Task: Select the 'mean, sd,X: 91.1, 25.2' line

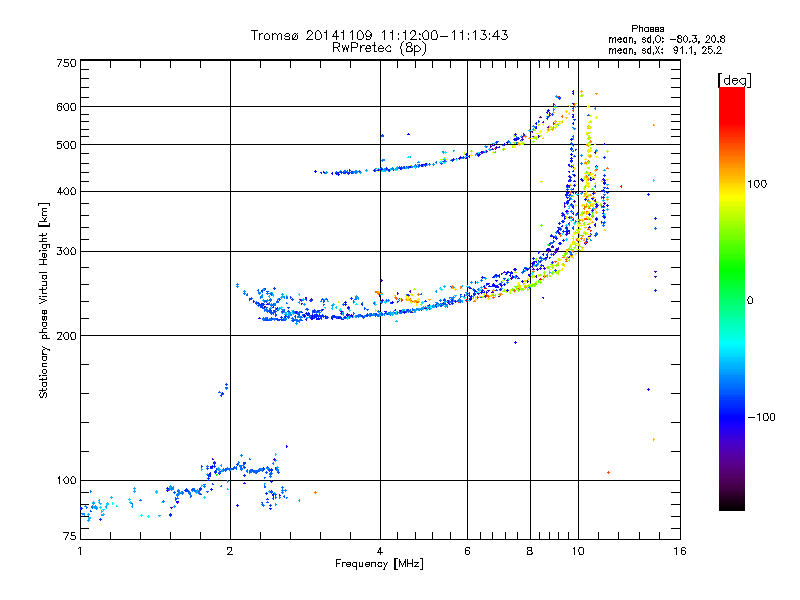Action: 665,51
